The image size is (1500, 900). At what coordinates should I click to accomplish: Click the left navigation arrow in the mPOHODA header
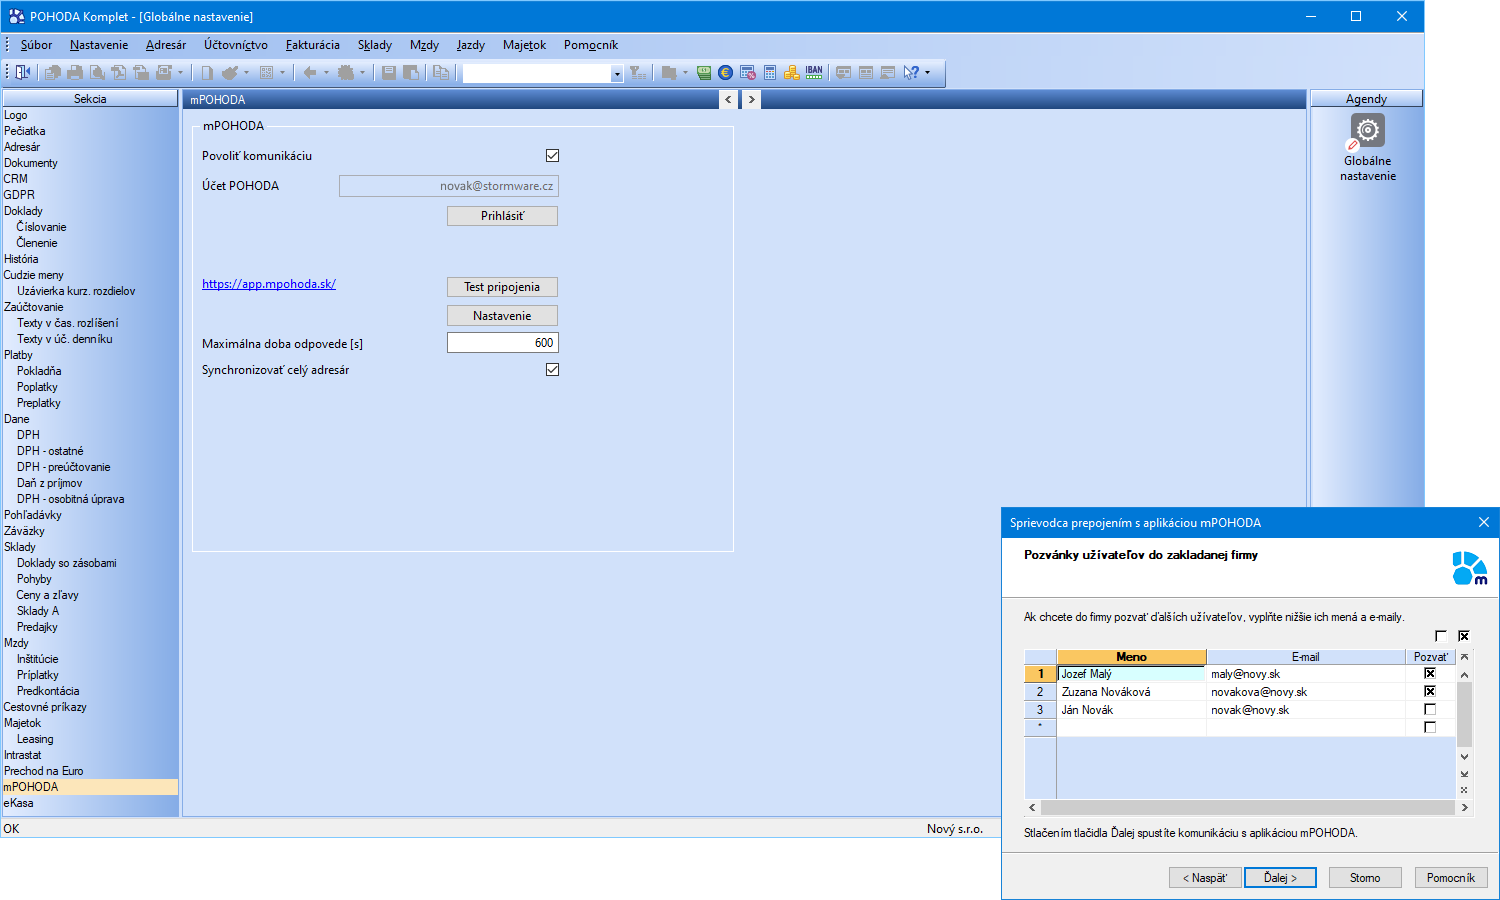tap(728, 99)
